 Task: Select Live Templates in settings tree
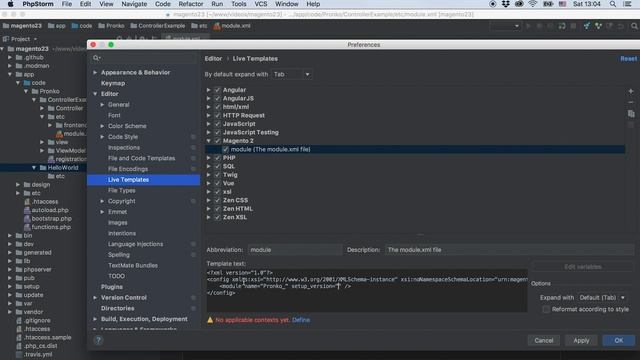143,180
